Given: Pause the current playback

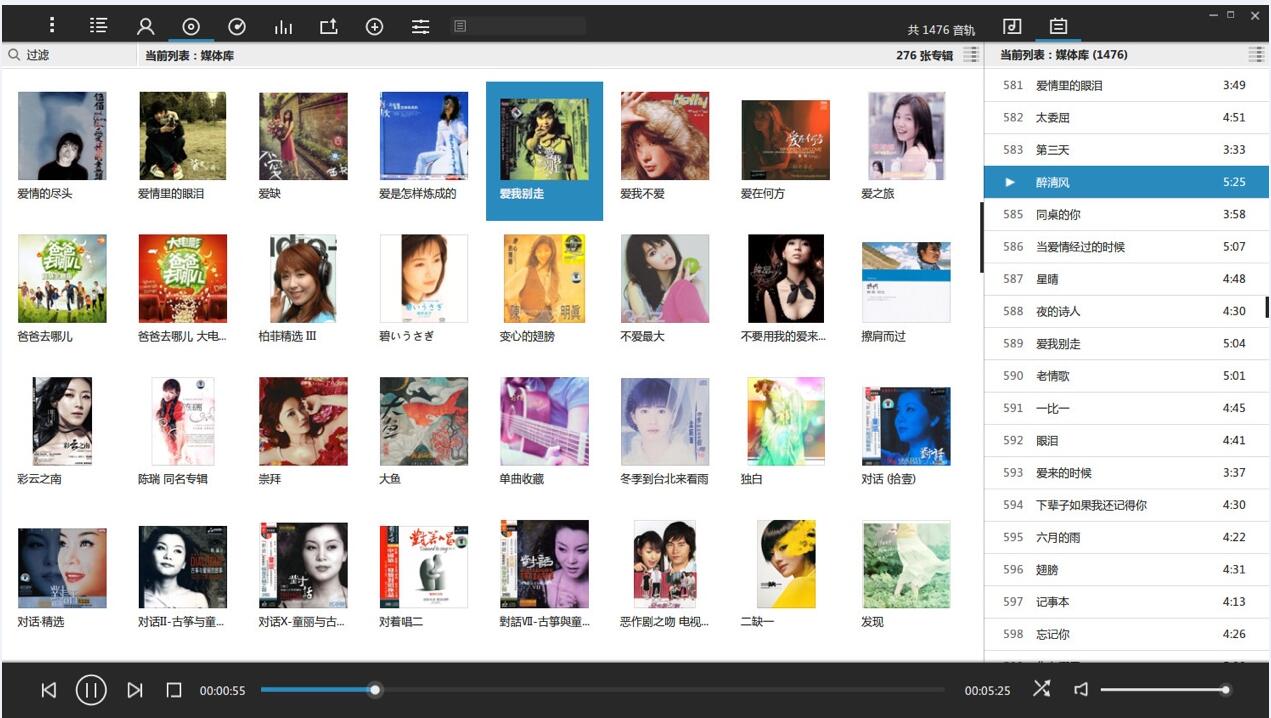Looking at the screenshot, I should point(91,690).
